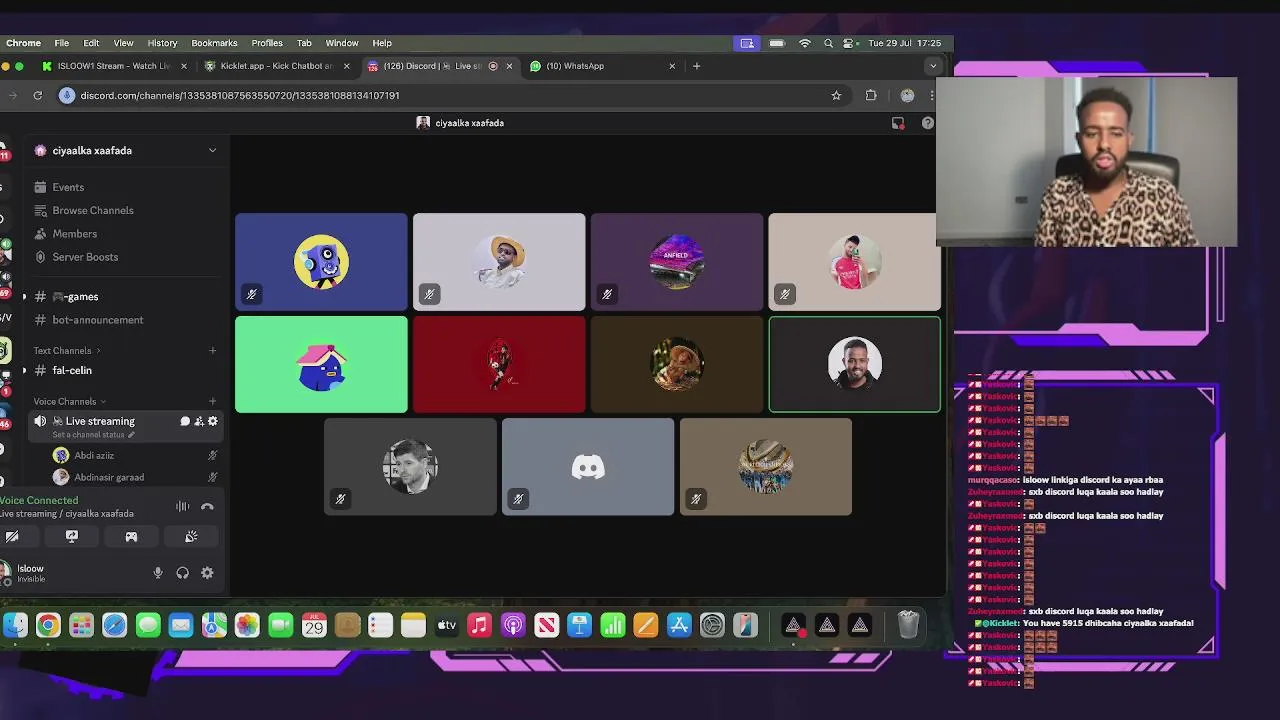1280x720 pixels.
Task: Open soundboard button in voice panel
Action: (191, 537)
